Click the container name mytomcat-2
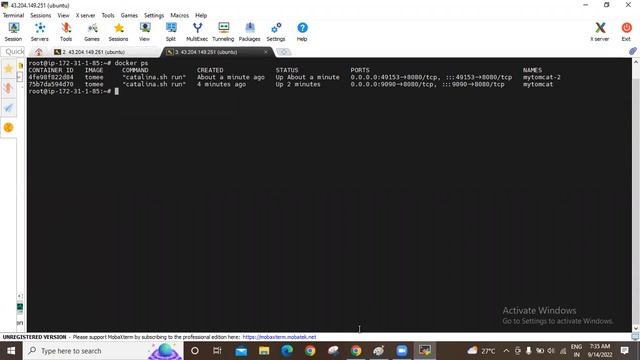Screen dimensions: 640x360 pos(542,77)
